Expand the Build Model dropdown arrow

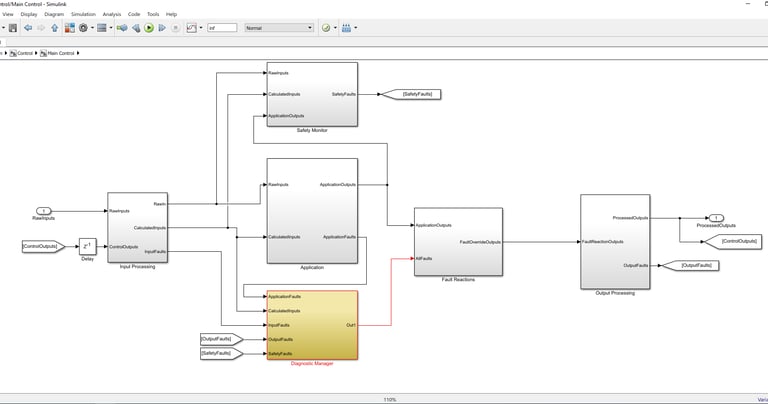point(356,28)
